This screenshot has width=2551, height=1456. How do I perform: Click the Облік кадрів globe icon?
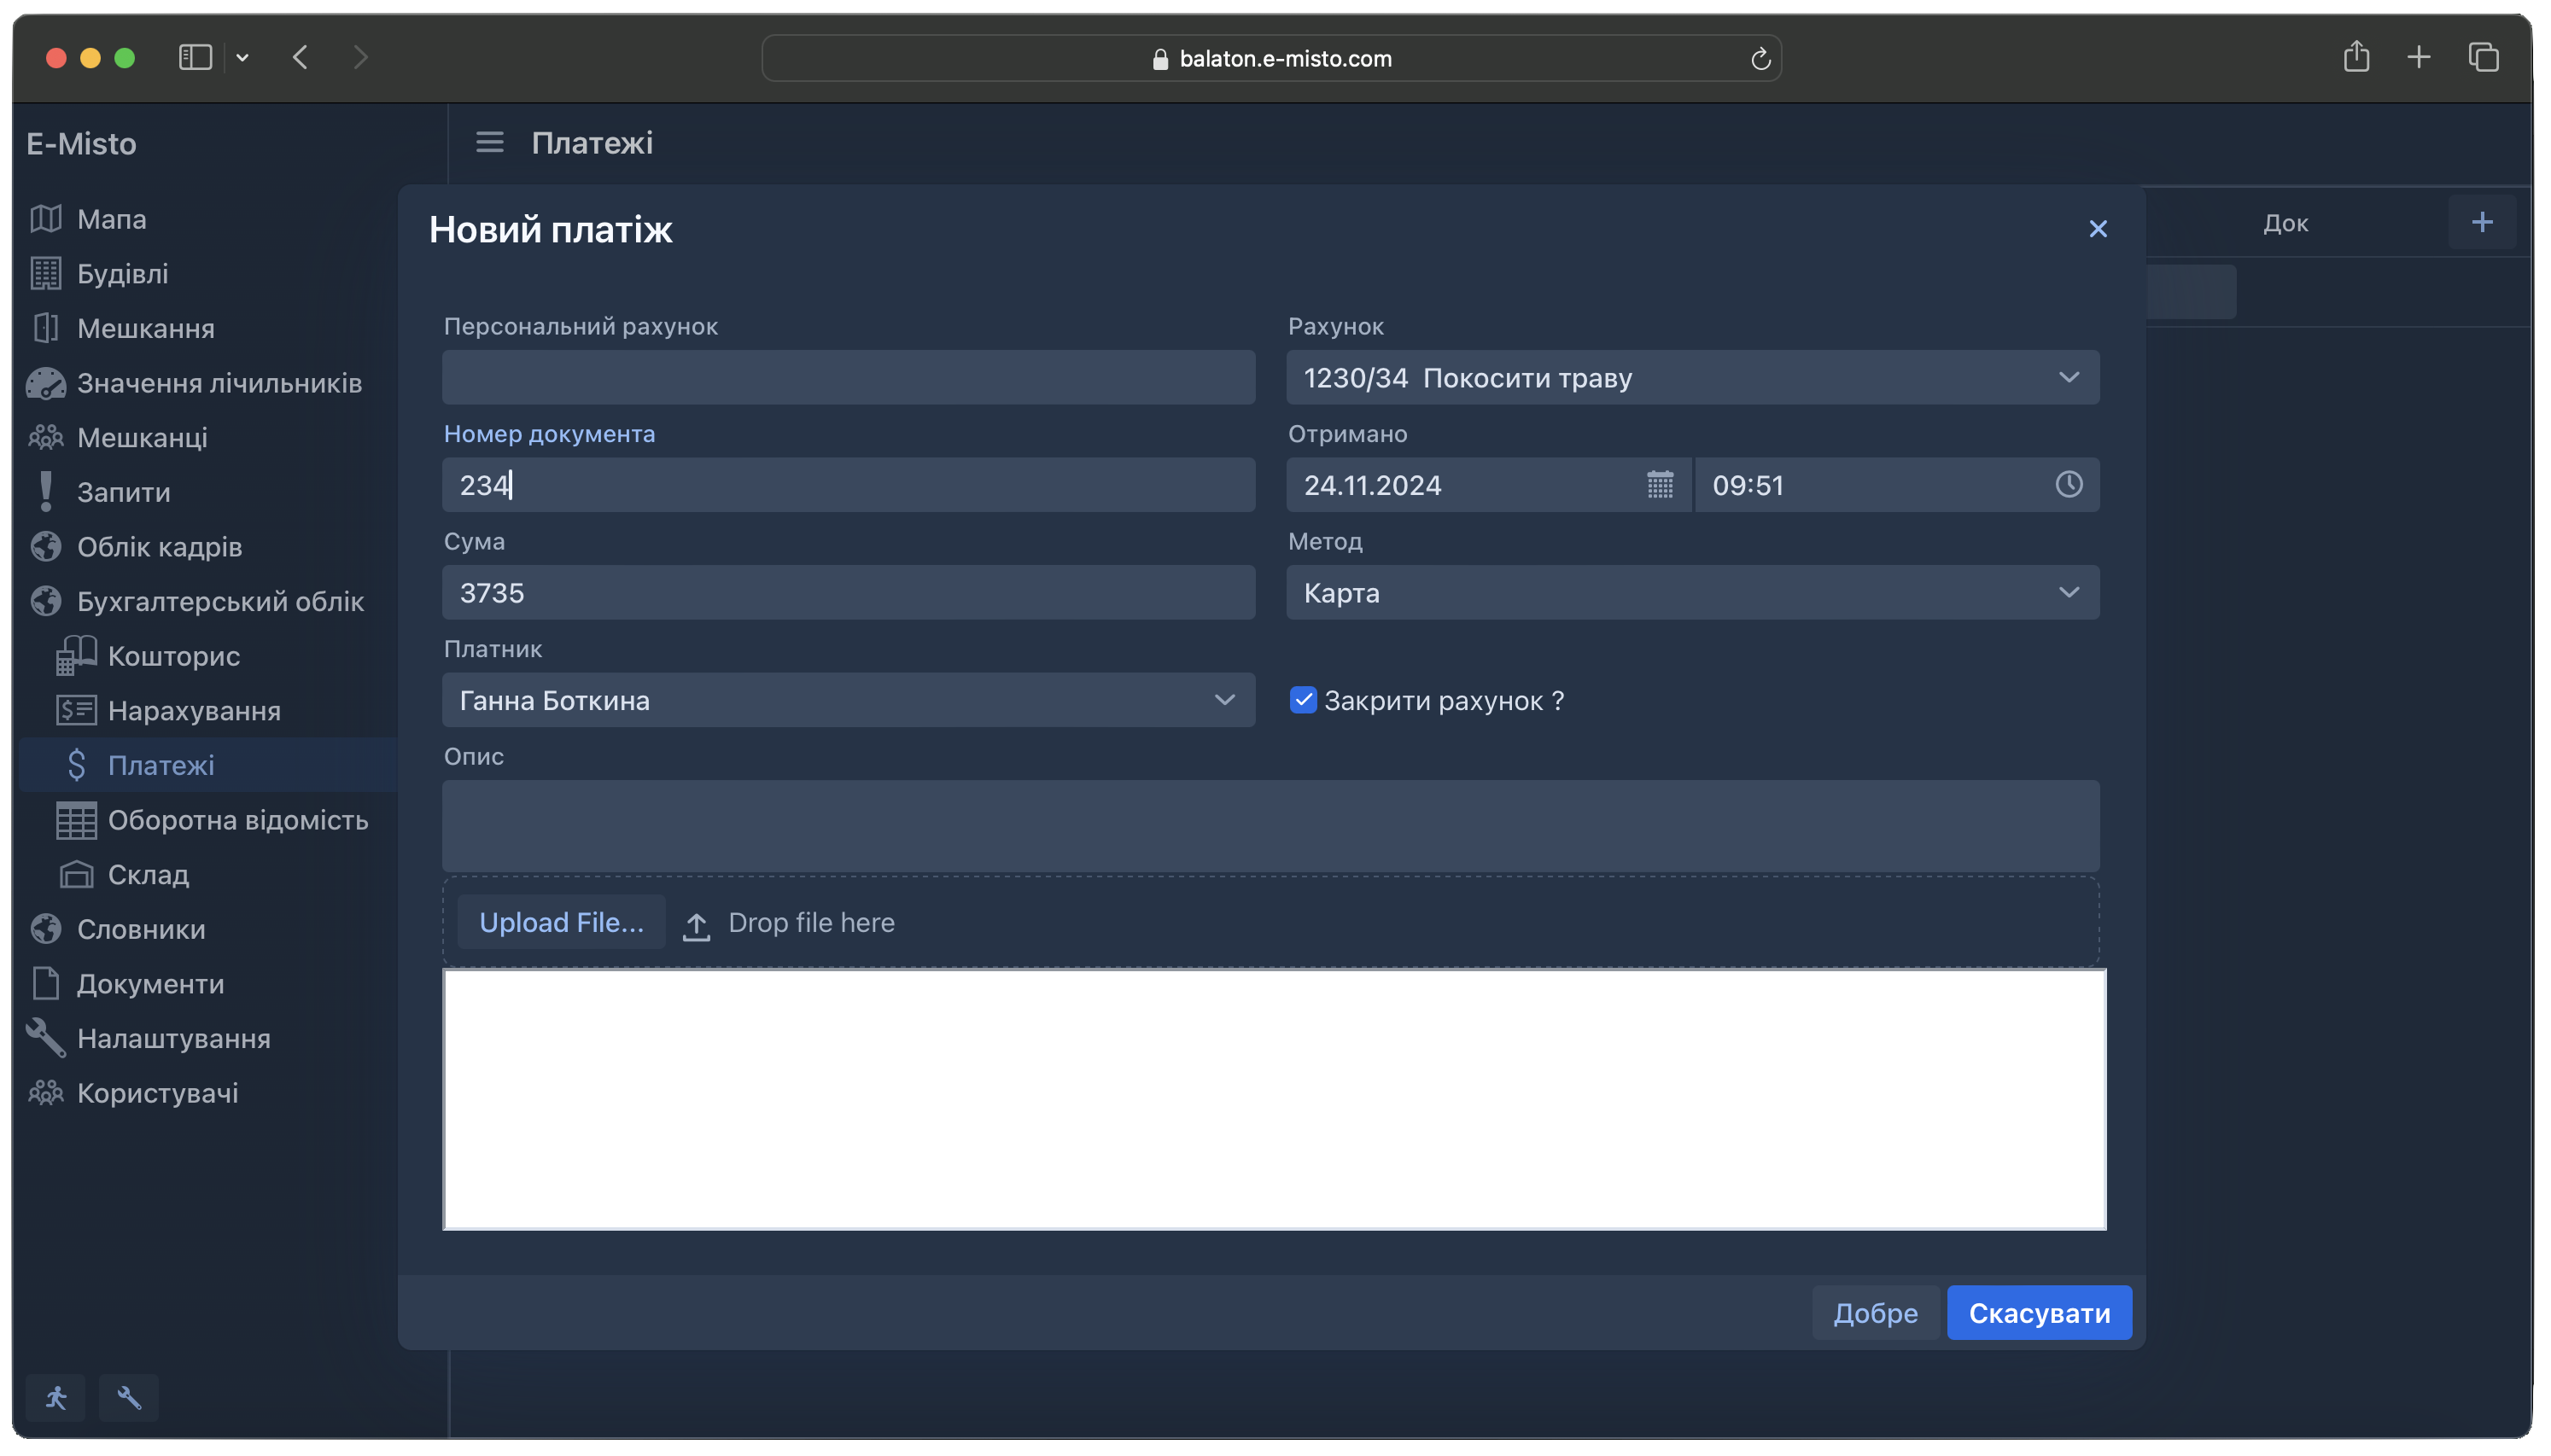(x=46, y=547)
